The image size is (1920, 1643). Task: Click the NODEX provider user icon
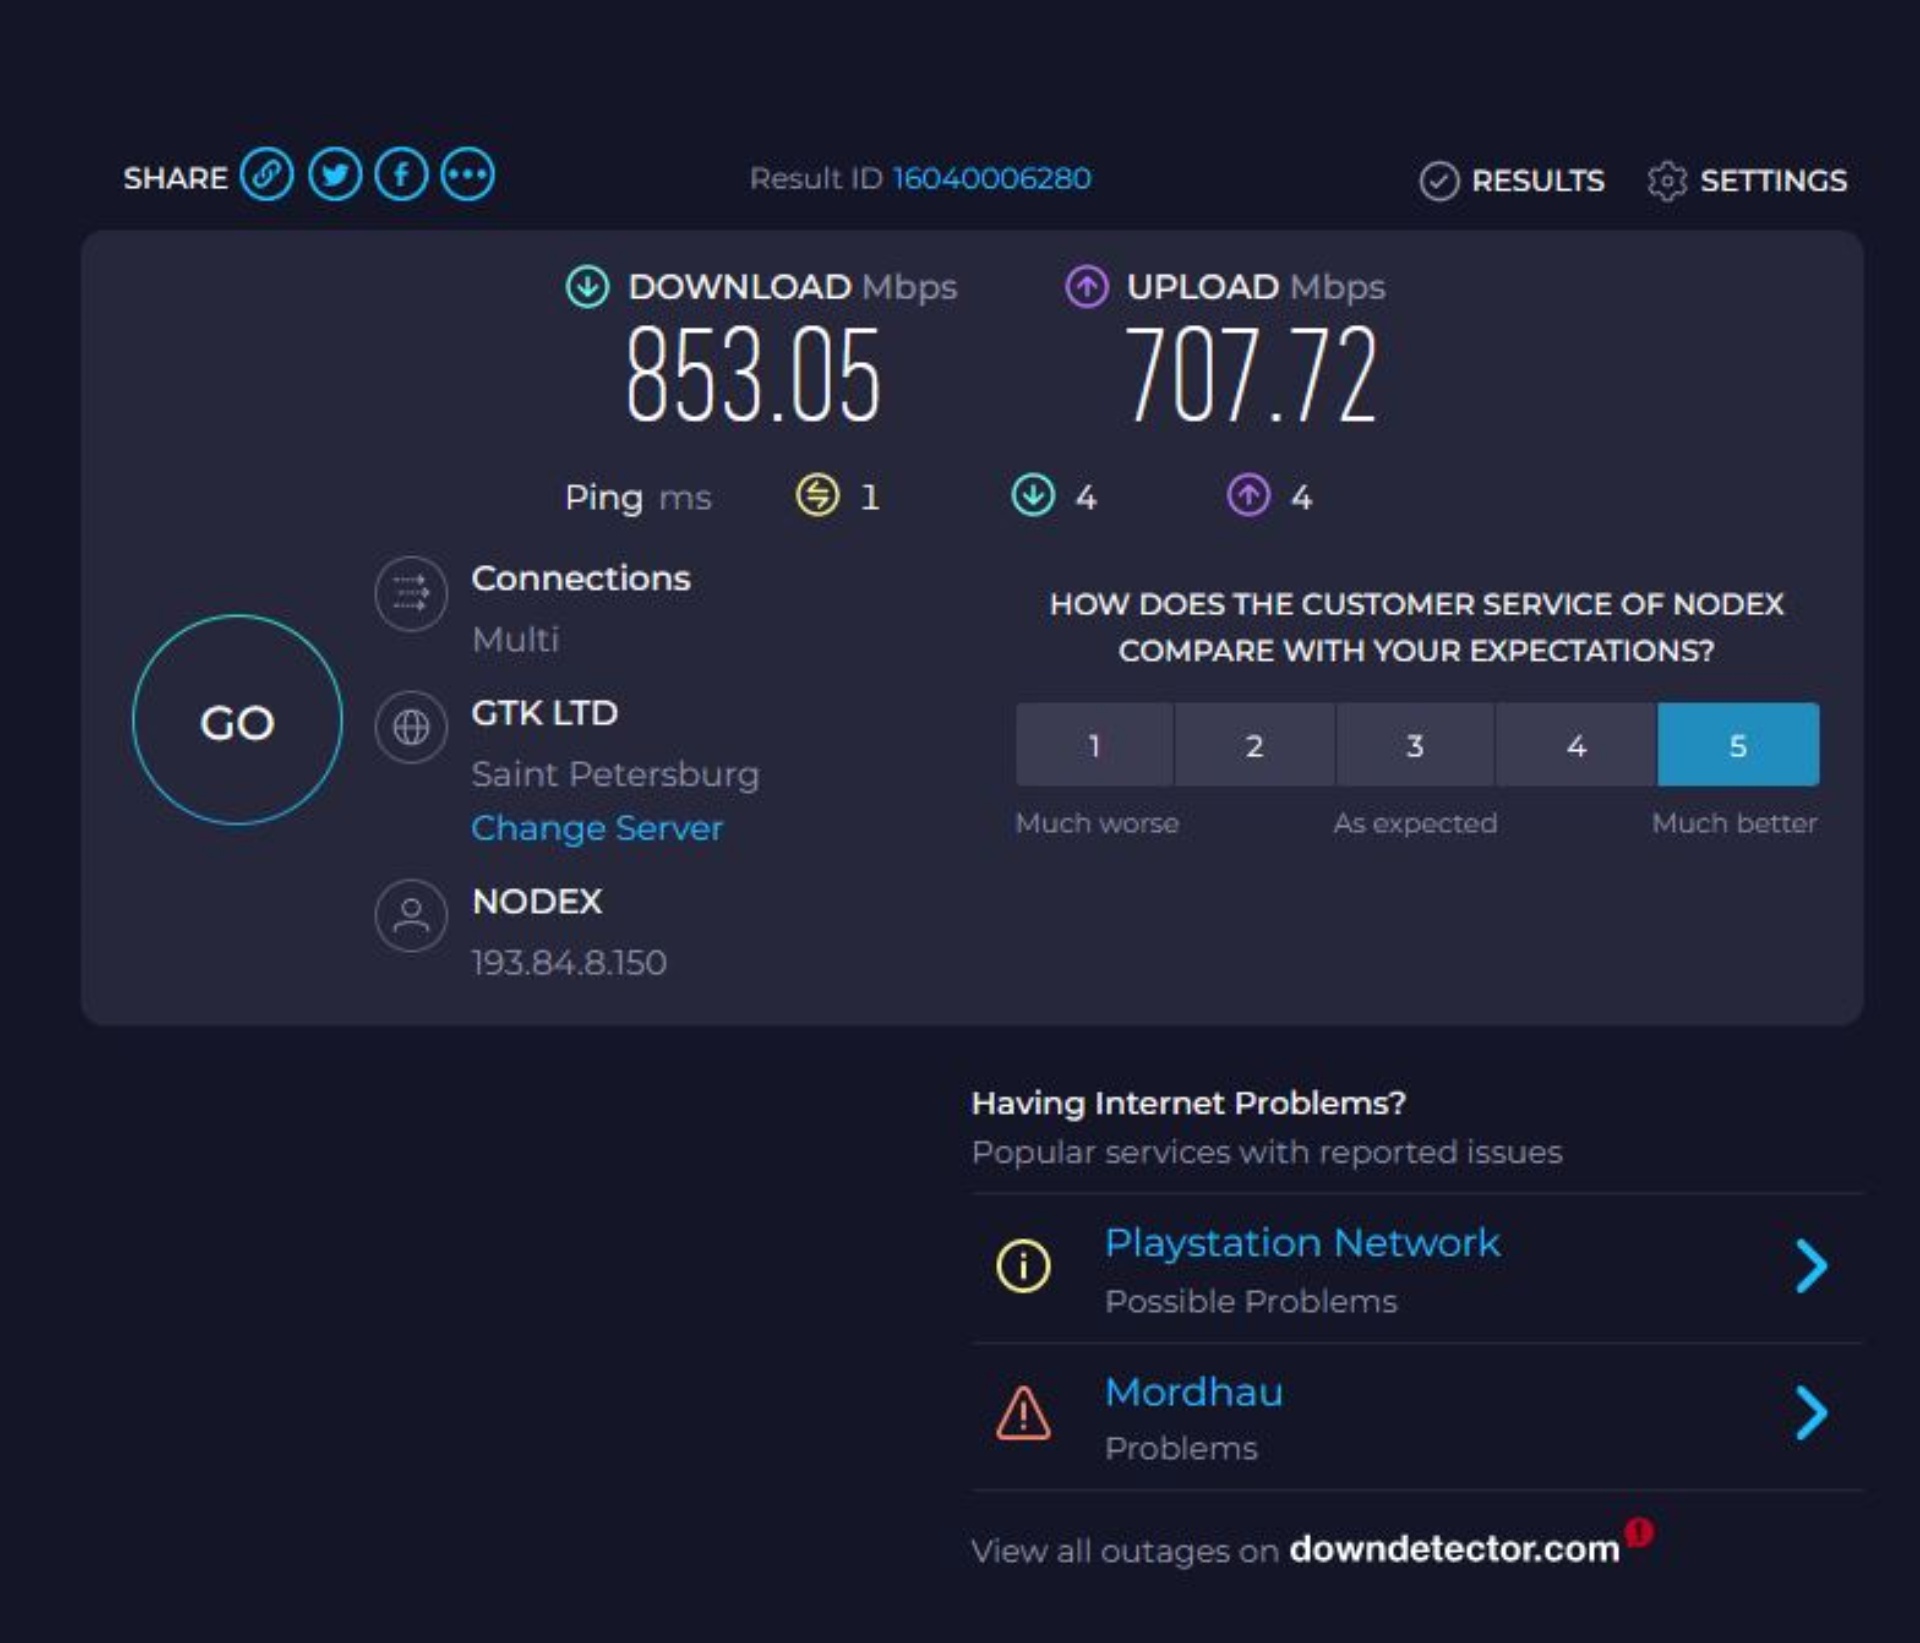410,915
